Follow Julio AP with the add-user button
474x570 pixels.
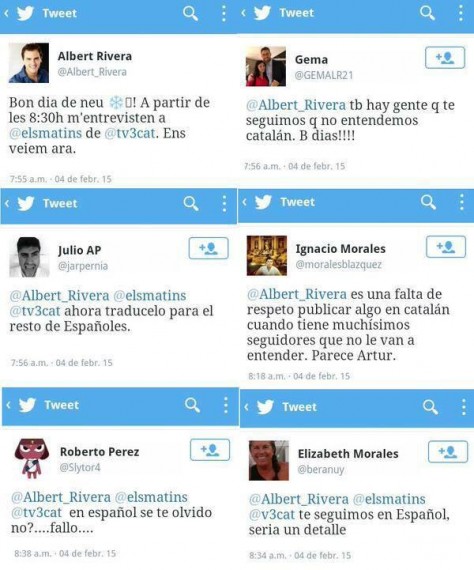[x=209, y=248]
